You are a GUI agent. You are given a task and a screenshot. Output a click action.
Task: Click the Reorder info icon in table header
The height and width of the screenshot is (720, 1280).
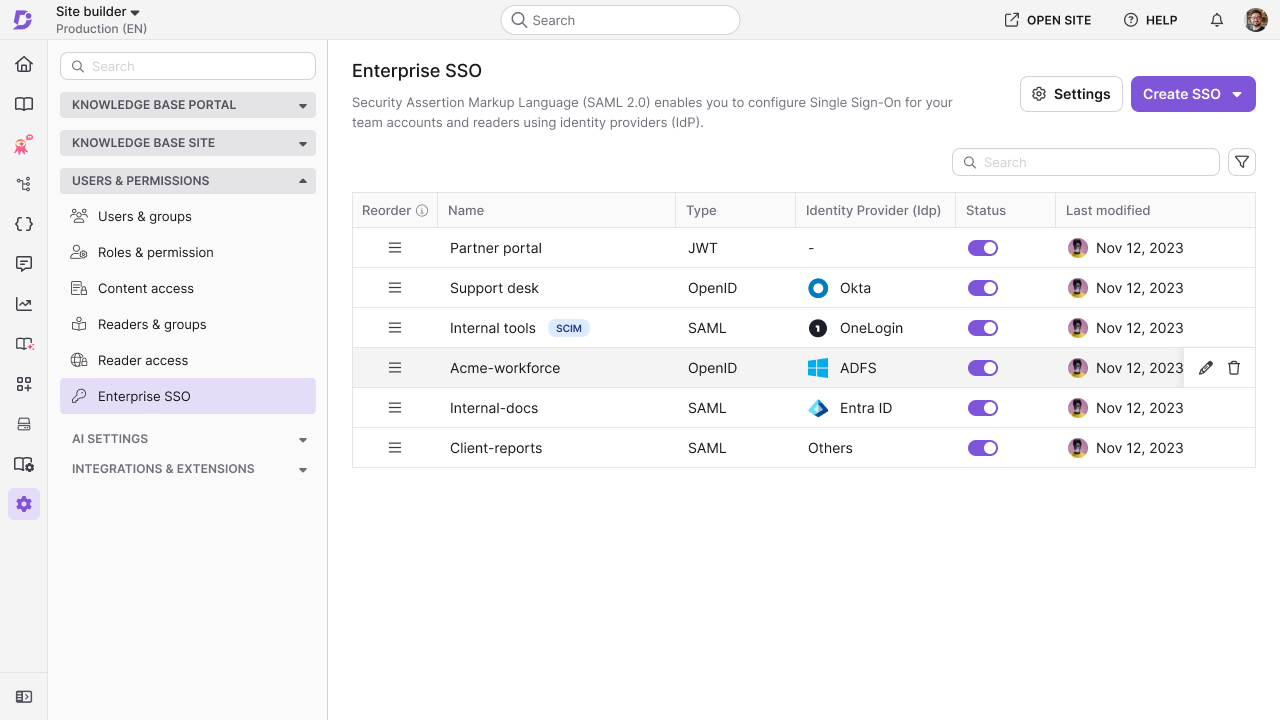pos(422,211)
